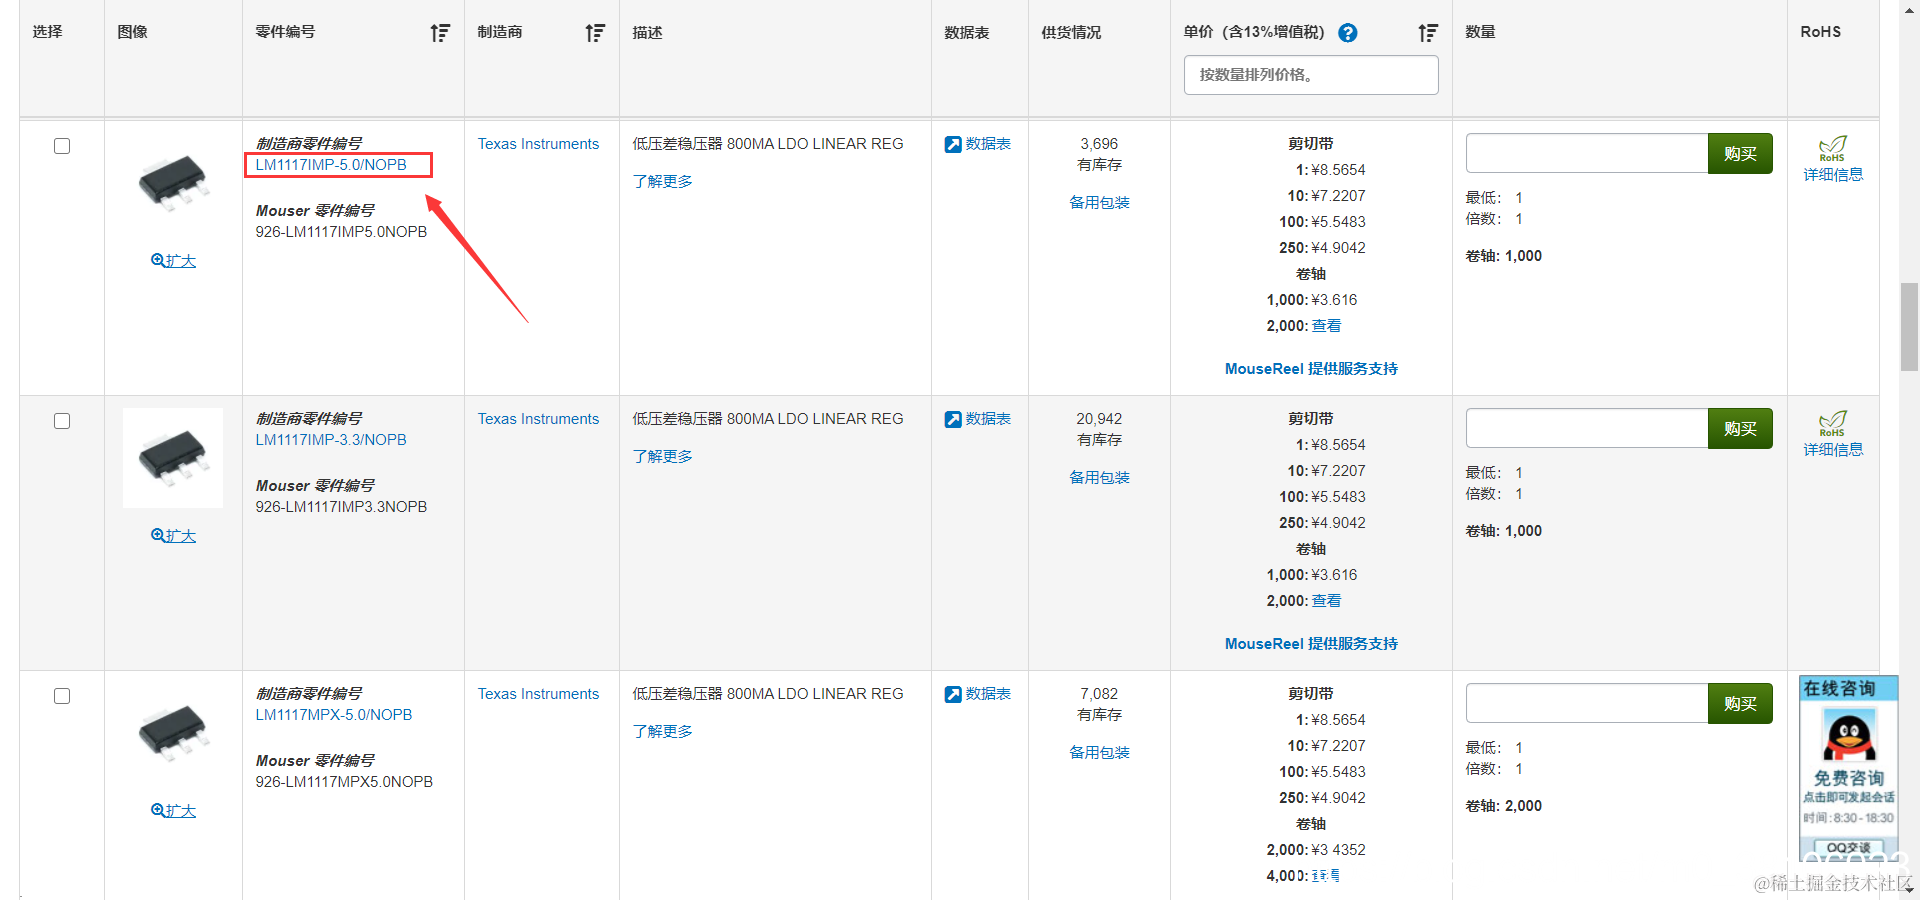
Task: Click product thumbnail of LM1117IMP-5.0/NOPB
Action: (x=173, y=183)
